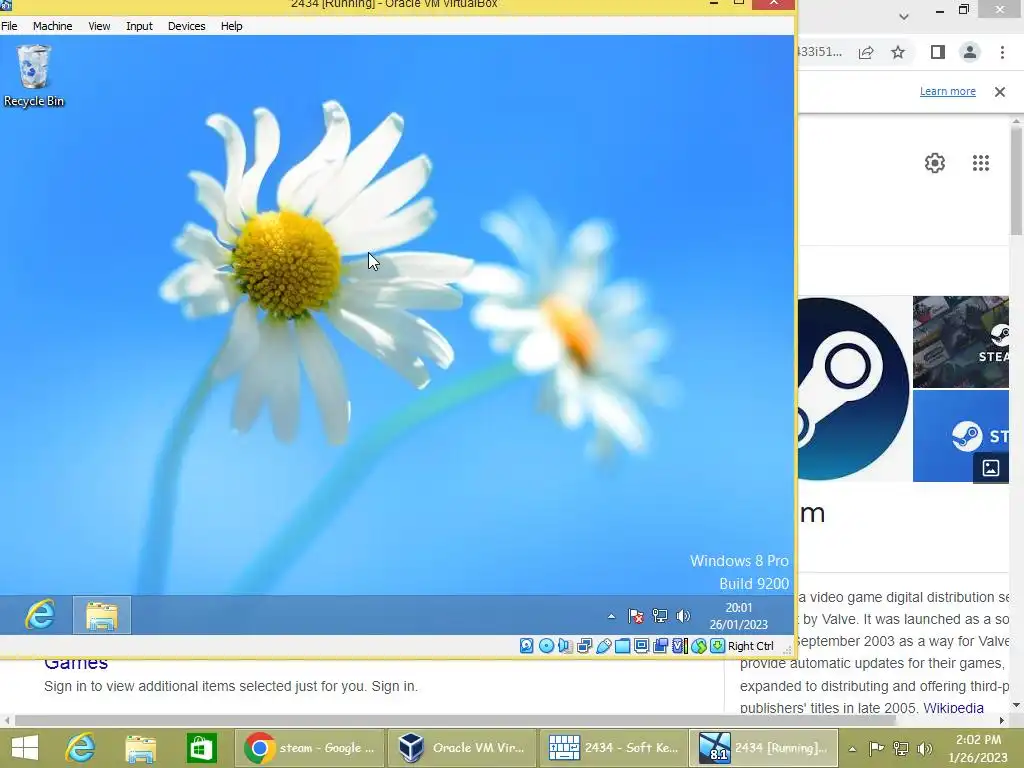Toggle Chrome side panel icon

[x=938, y=52]
